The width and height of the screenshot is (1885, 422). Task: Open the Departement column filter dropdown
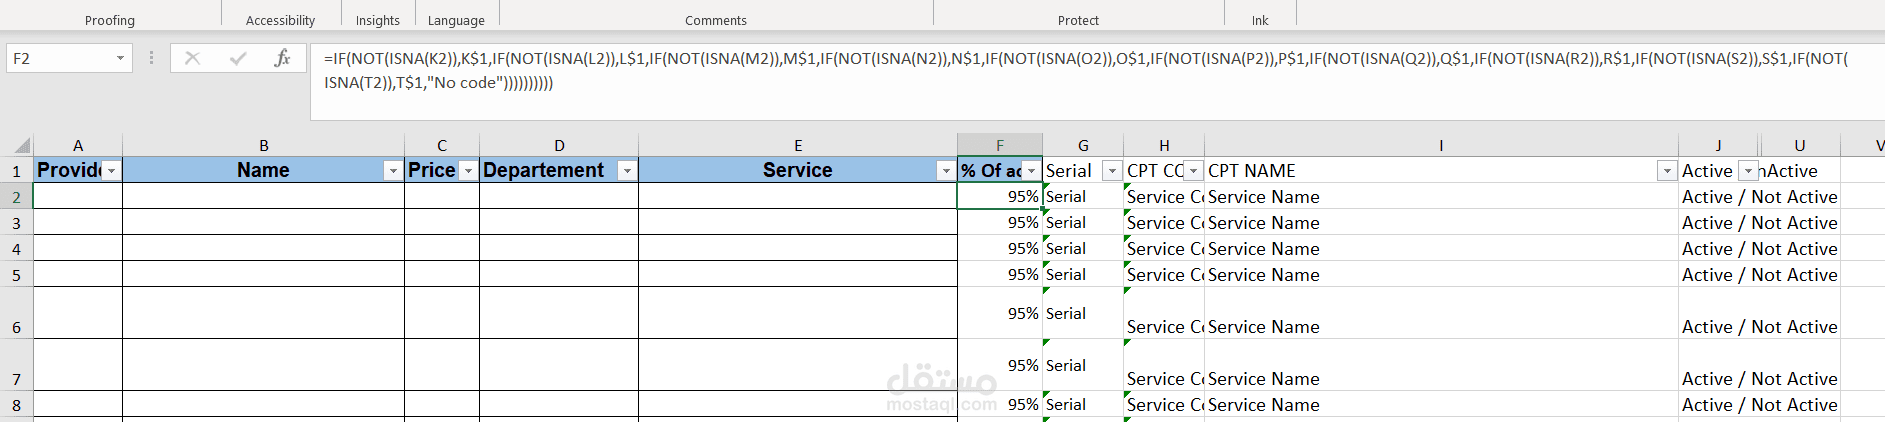[x=627, y=171]
